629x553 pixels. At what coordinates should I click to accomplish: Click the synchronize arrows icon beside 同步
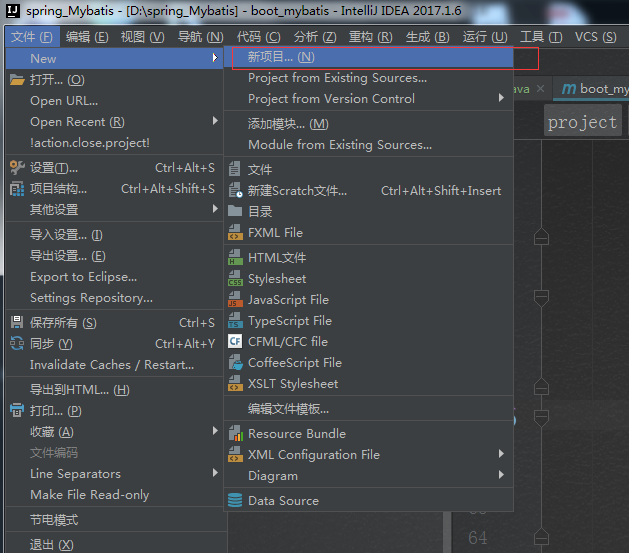[x=17, y=344]
